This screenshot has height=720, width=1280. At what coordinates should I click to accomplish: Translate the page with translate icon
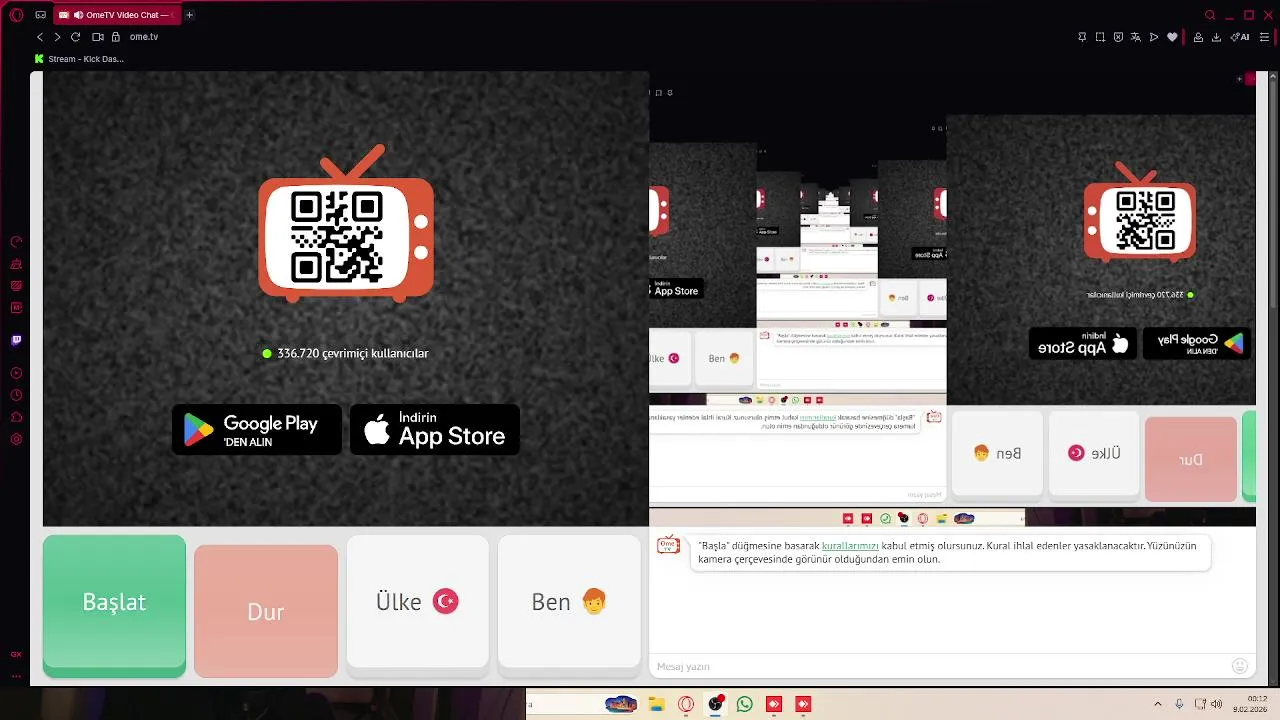pyautogui.click(x=1136, y=37)
